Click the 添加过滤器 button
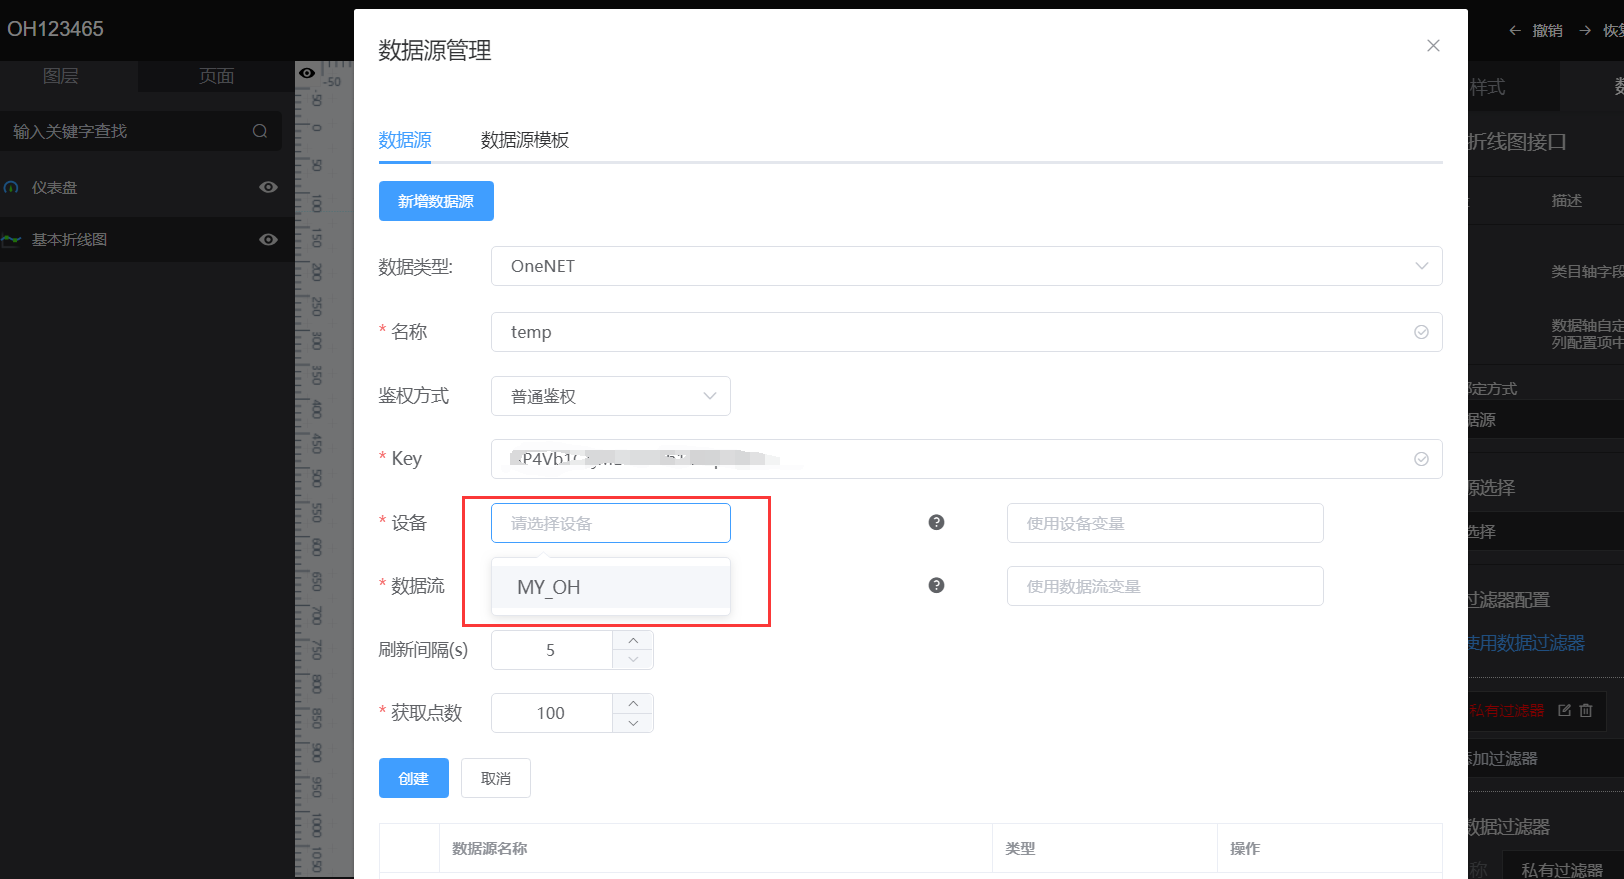This screenshot has height=879, width=1624. click(x=1546, y=758)
